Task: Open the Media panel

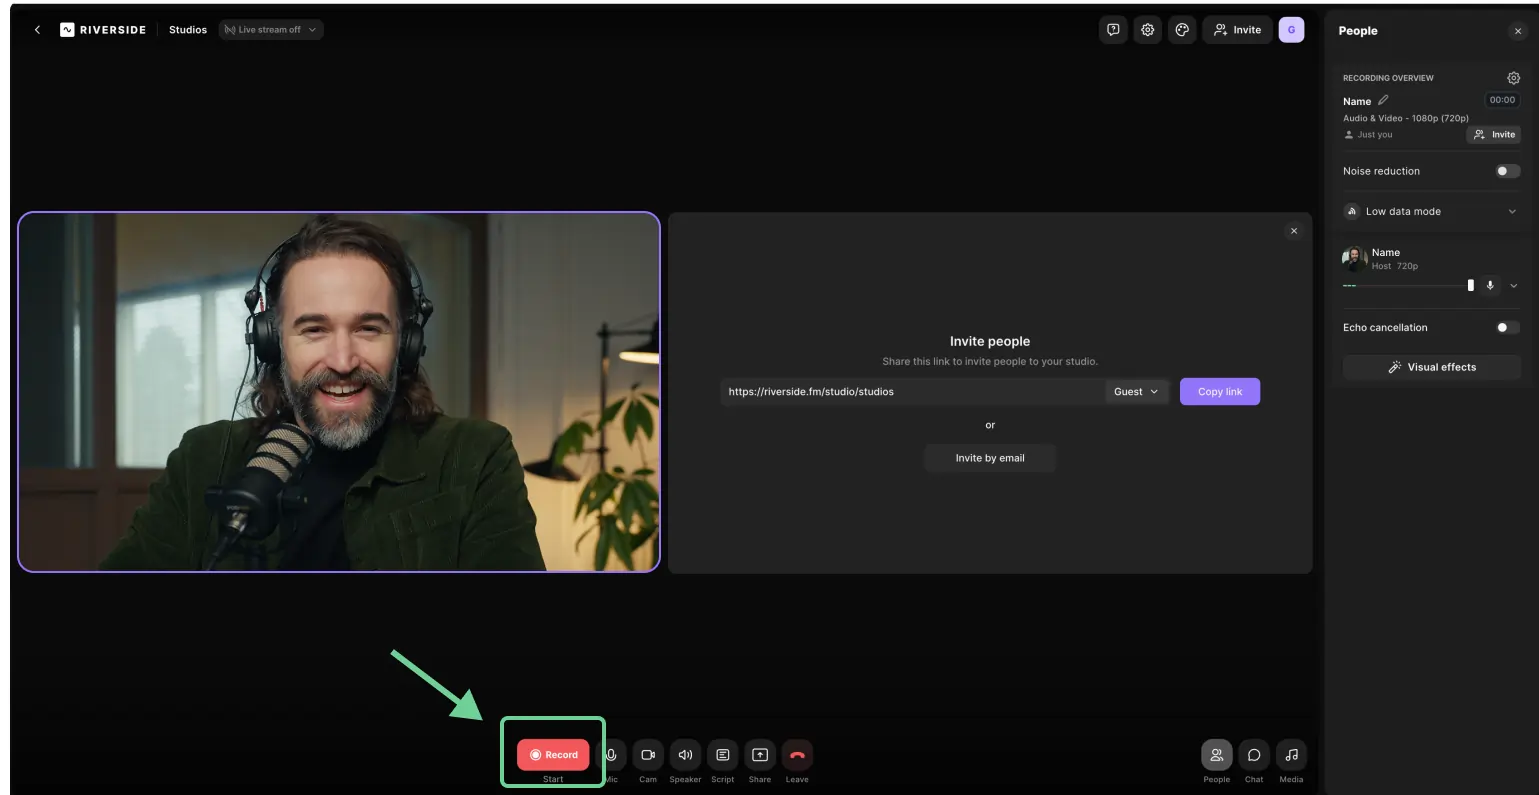Action: click(x=1291, y=755)
